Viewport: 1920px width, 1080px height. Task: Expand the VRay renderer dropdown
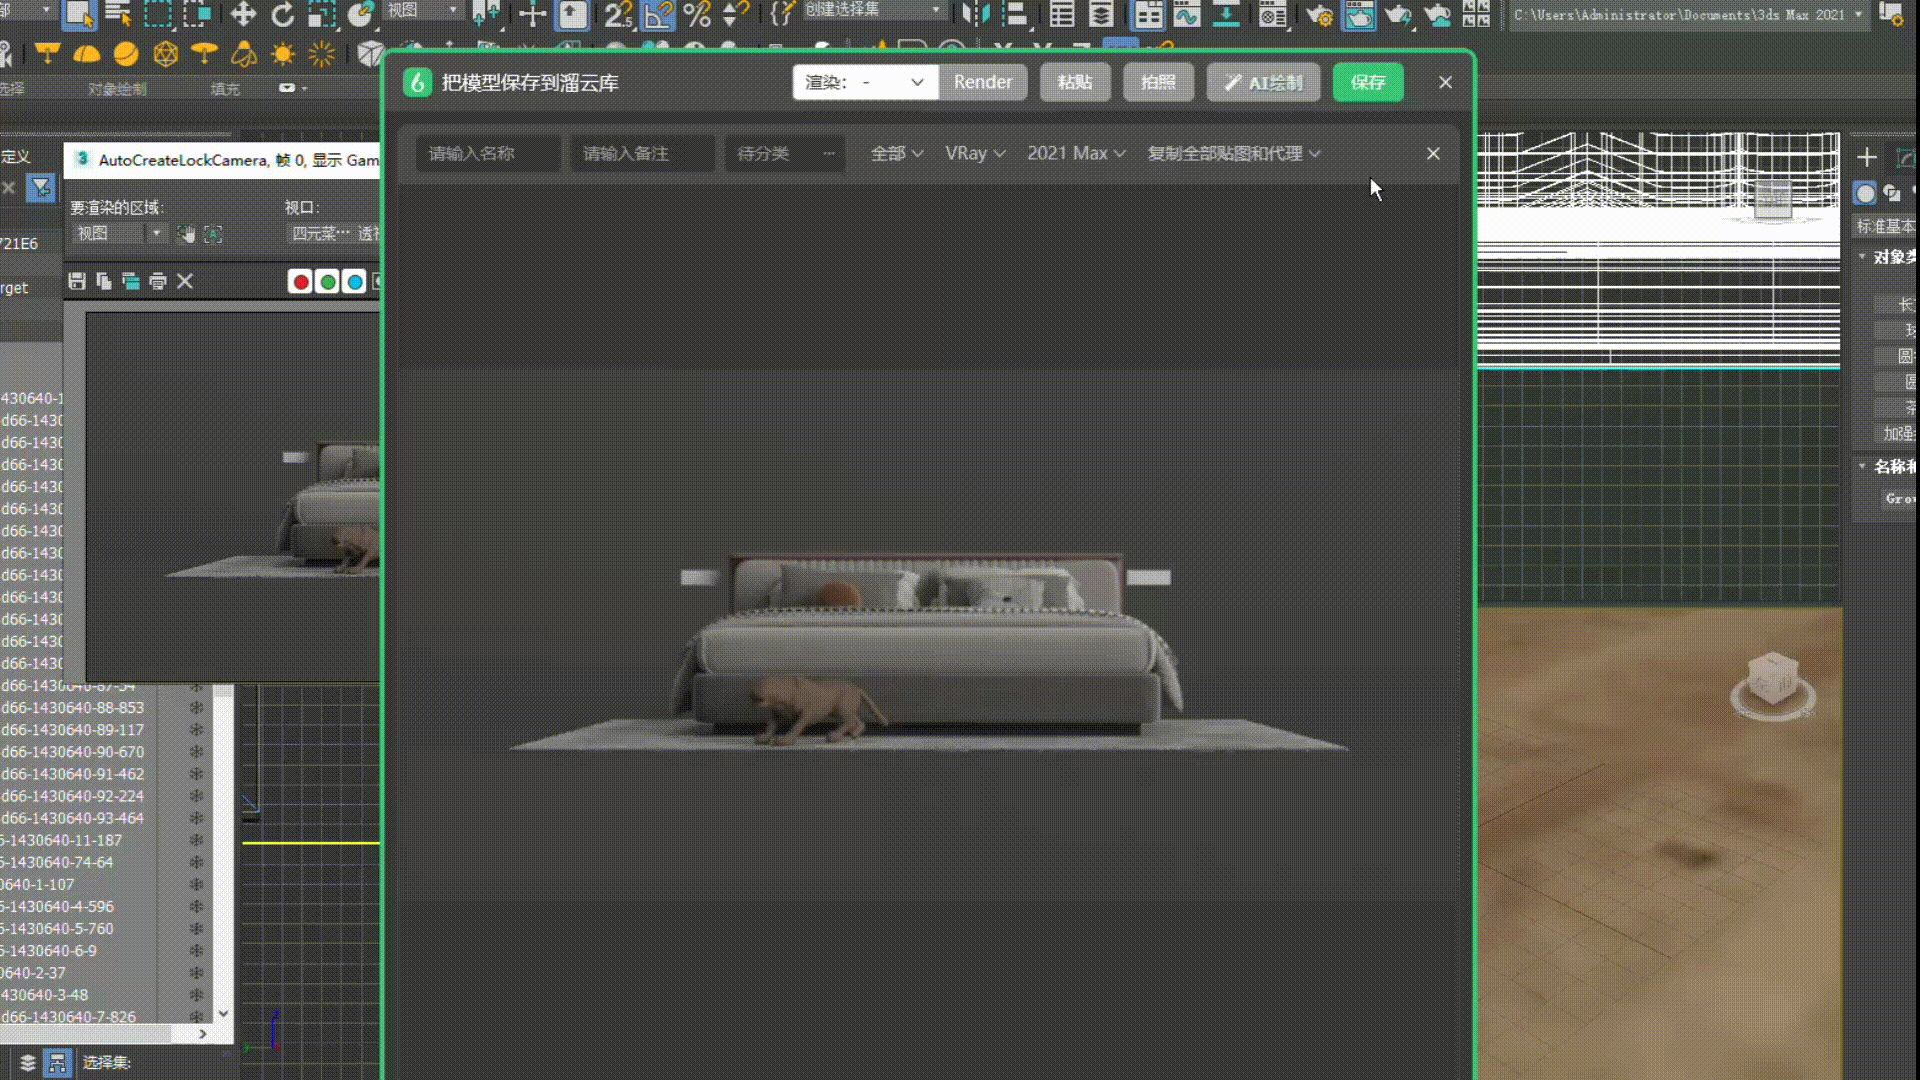975,153
